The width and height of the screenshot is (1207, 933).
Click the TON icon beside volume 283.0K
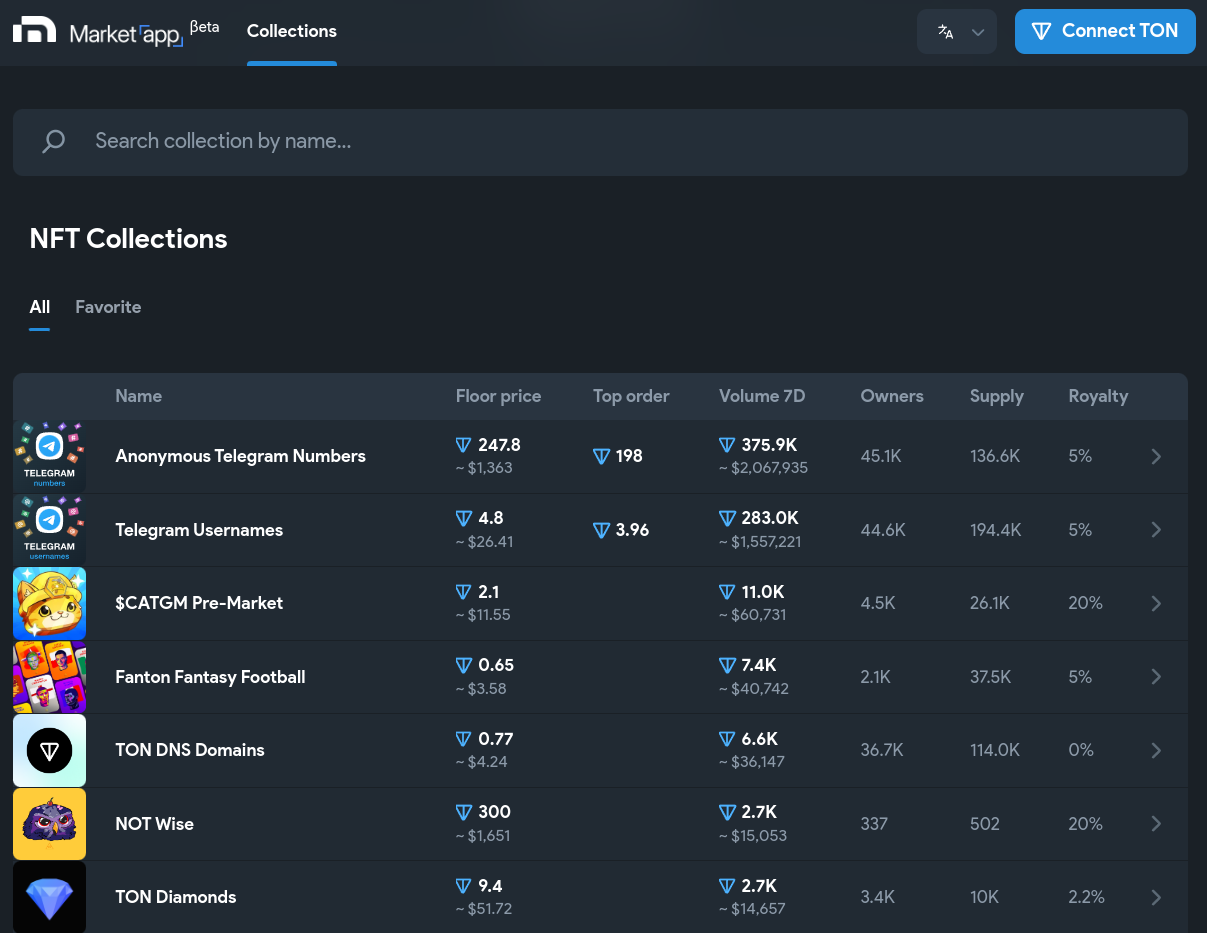[727, 518]
